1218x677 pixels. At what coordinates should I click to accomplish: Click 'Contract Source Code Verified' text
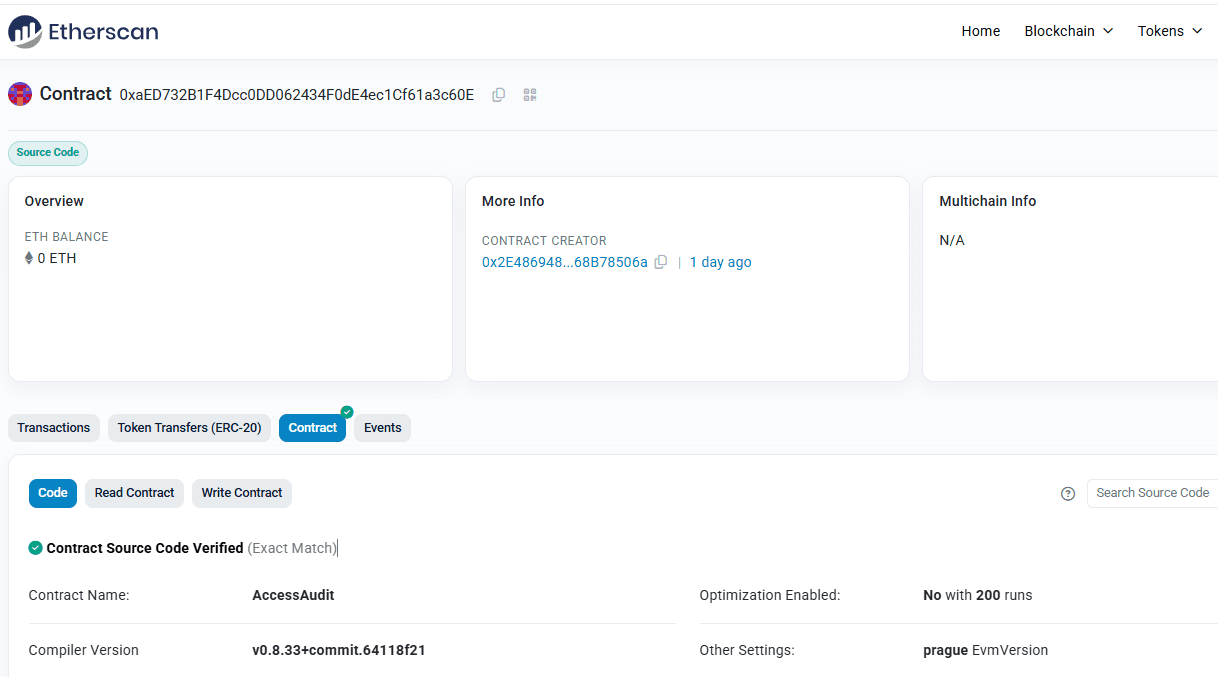tap(145, 548)
